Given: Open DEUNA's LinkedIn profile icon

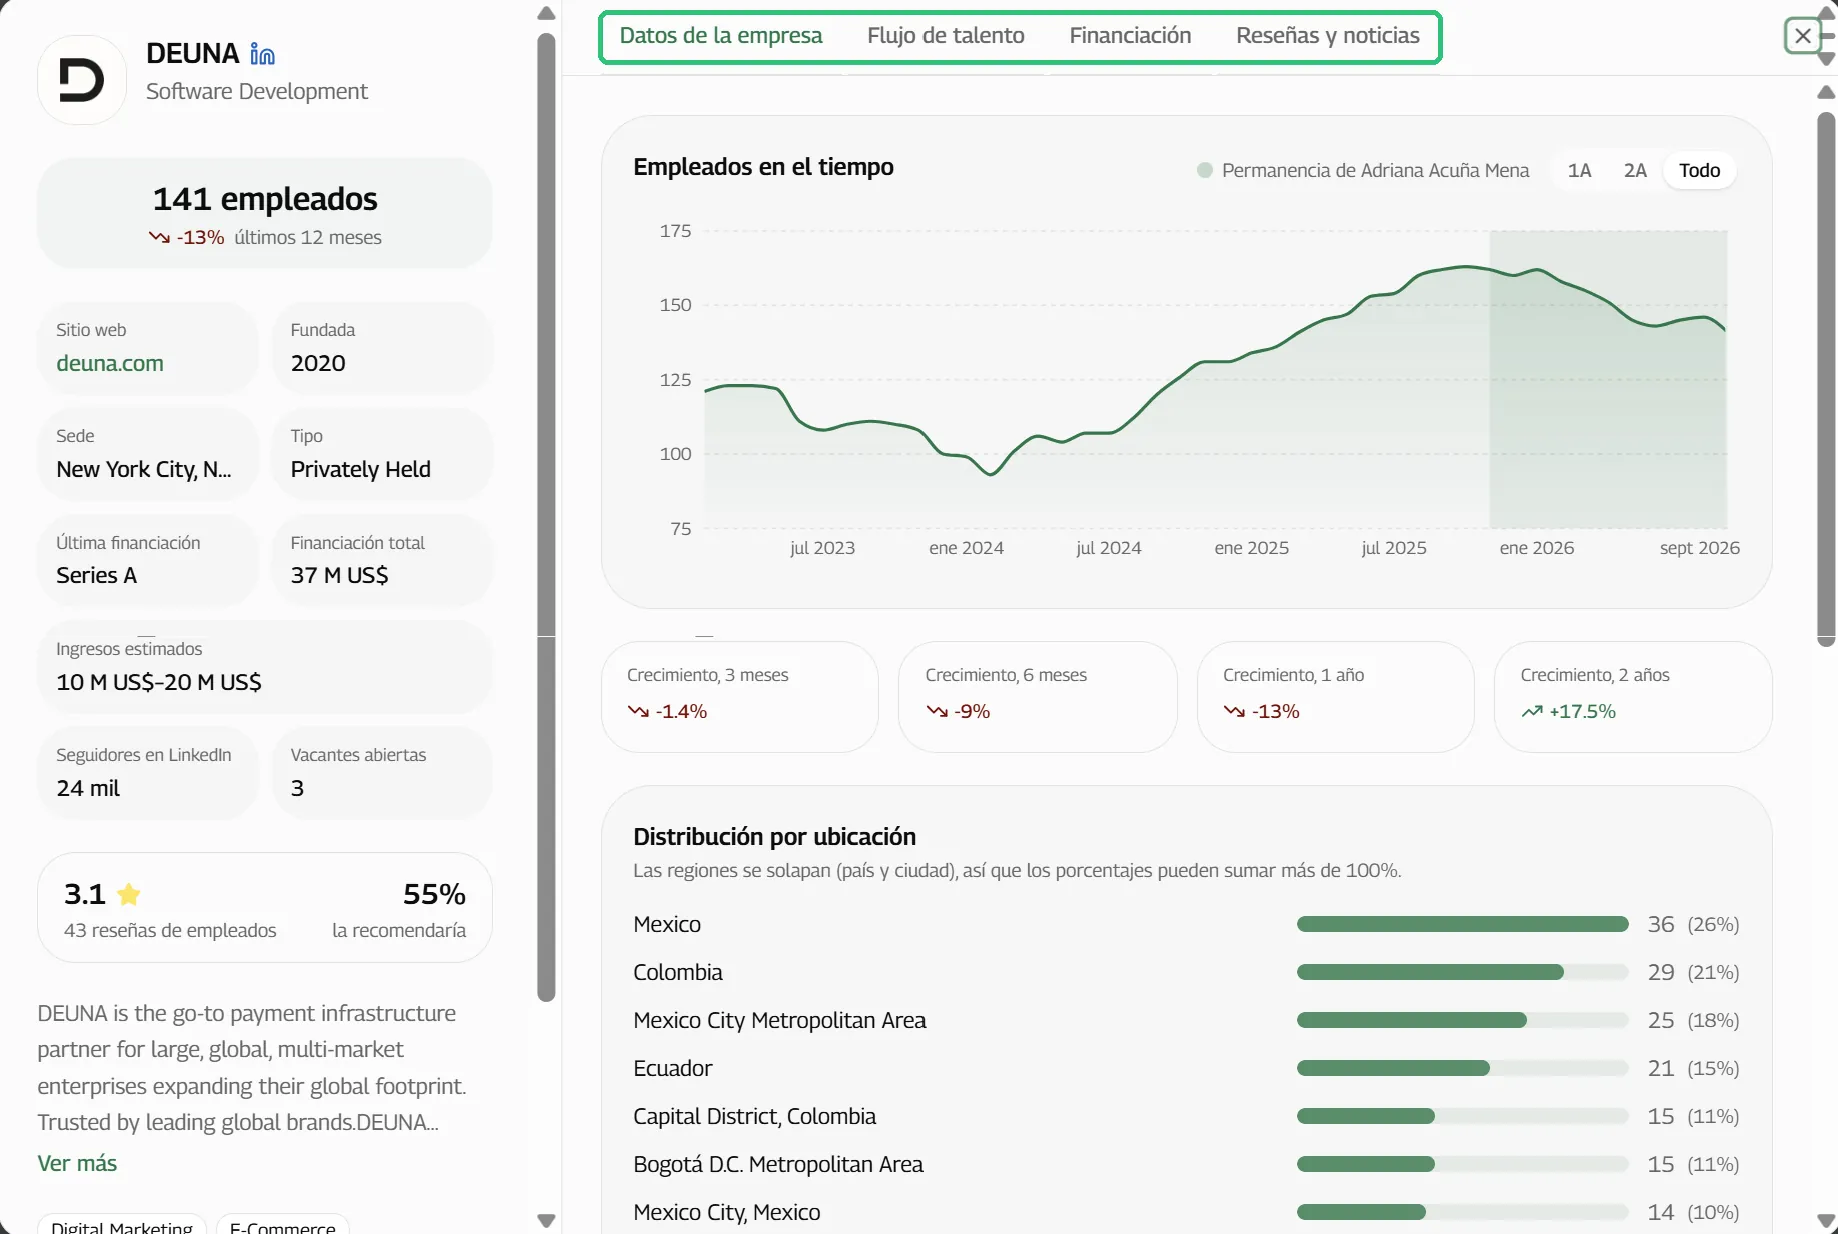Looking at the screenshot, I should tap(262, 54).
